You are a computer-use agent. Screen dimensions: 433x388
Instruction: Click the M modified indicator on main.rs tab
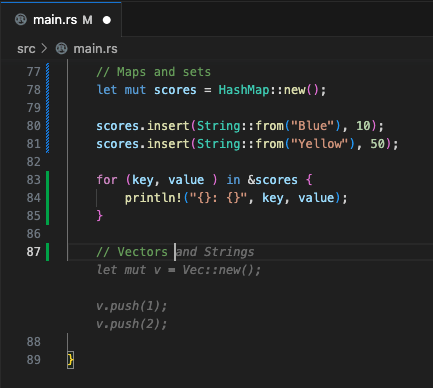coord(87,20)
